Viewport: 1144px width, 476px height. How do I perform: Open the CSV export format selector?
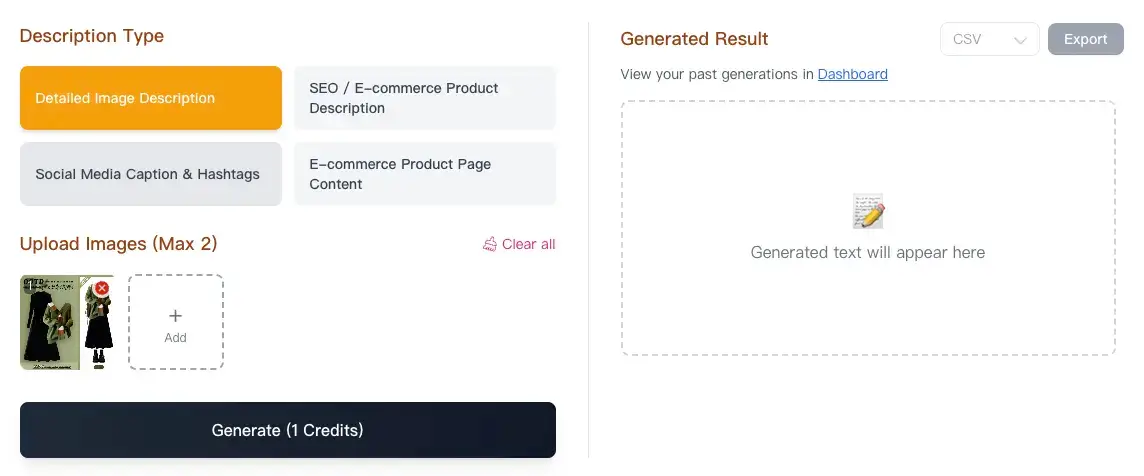[x=989, y=40]
